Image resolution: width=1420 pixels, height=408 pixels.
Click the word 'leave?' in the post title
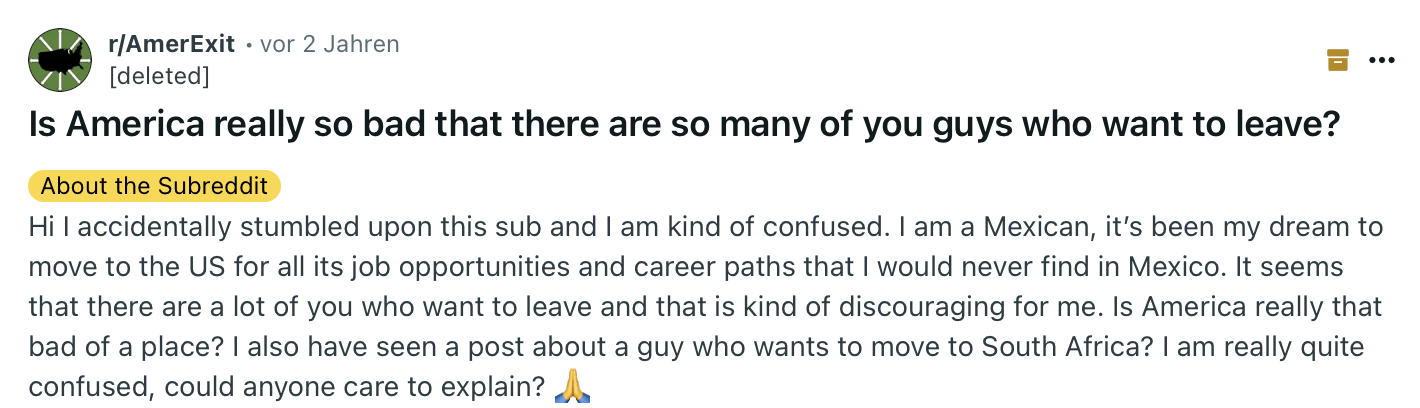click(1294, 126)
